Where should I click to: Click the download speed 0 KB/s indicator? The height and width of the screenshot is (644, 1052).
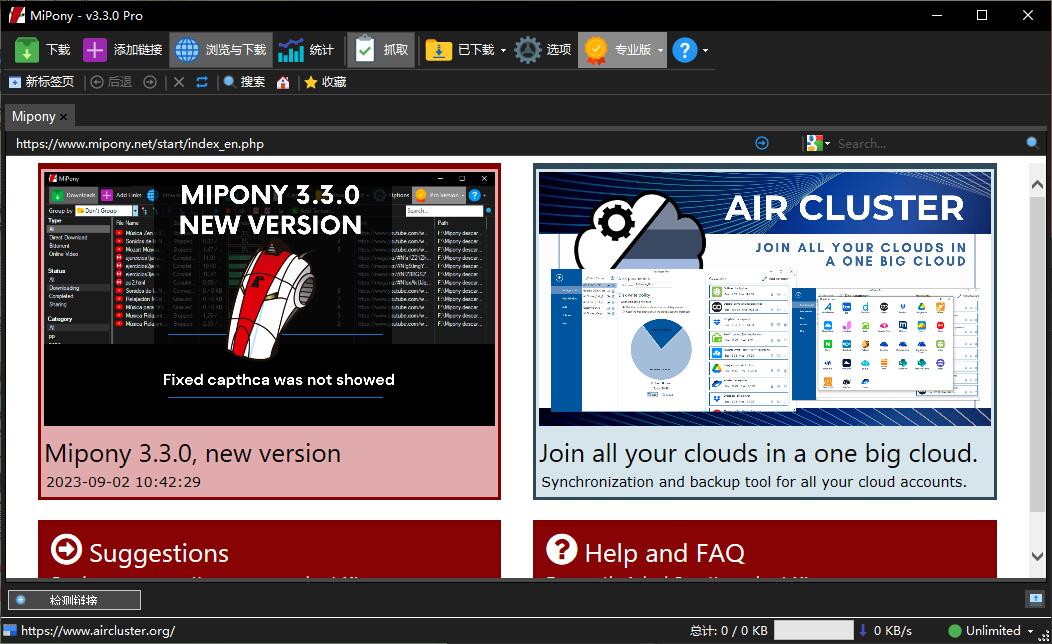(x=886, y=631)
